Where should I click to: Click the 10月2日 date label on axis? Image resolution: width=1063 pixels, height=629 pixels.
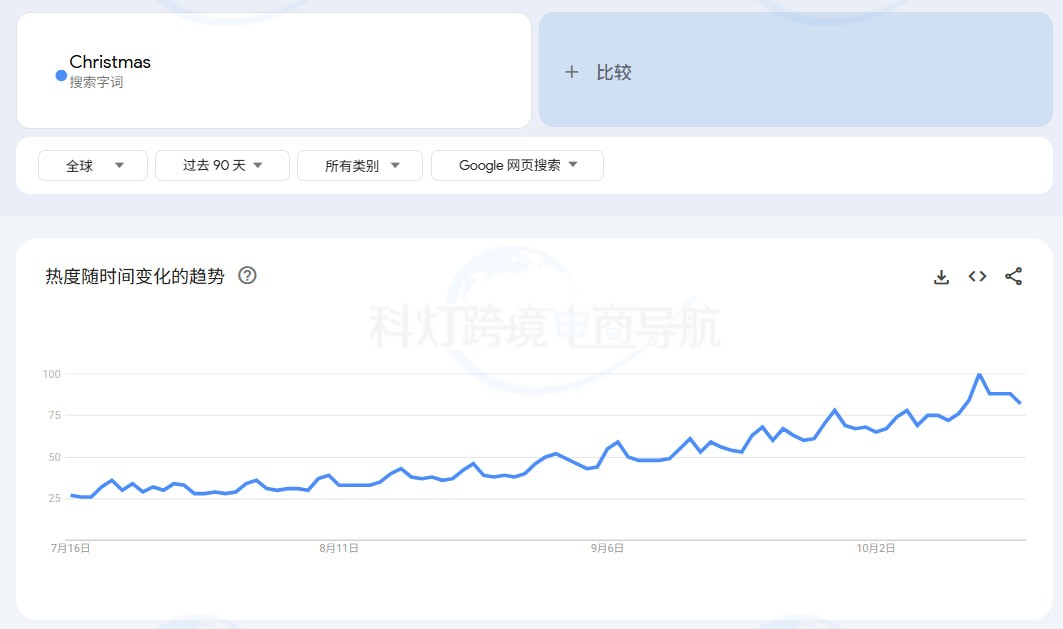[876, 548]
